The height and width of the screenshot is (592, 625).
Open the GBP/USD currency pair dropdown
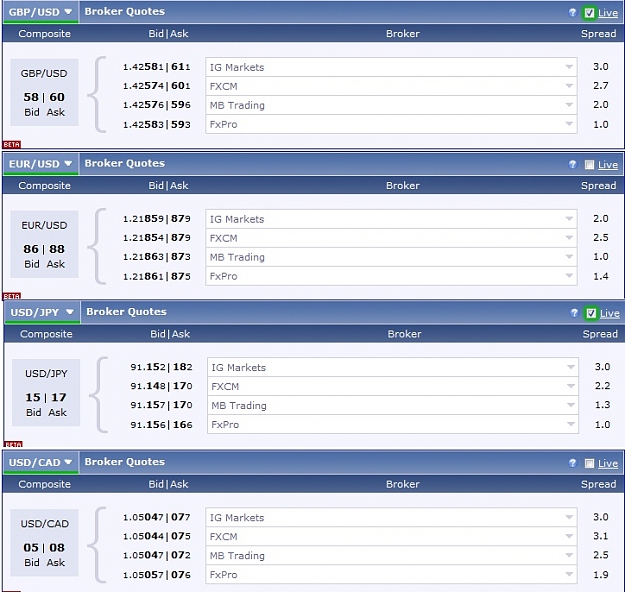point(41,12)
